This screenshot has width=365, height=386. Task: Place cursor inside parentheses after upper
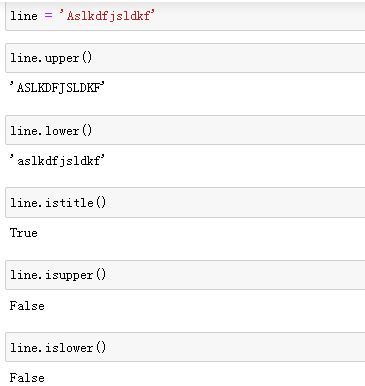pyautogui.click(x=86, y=58)
